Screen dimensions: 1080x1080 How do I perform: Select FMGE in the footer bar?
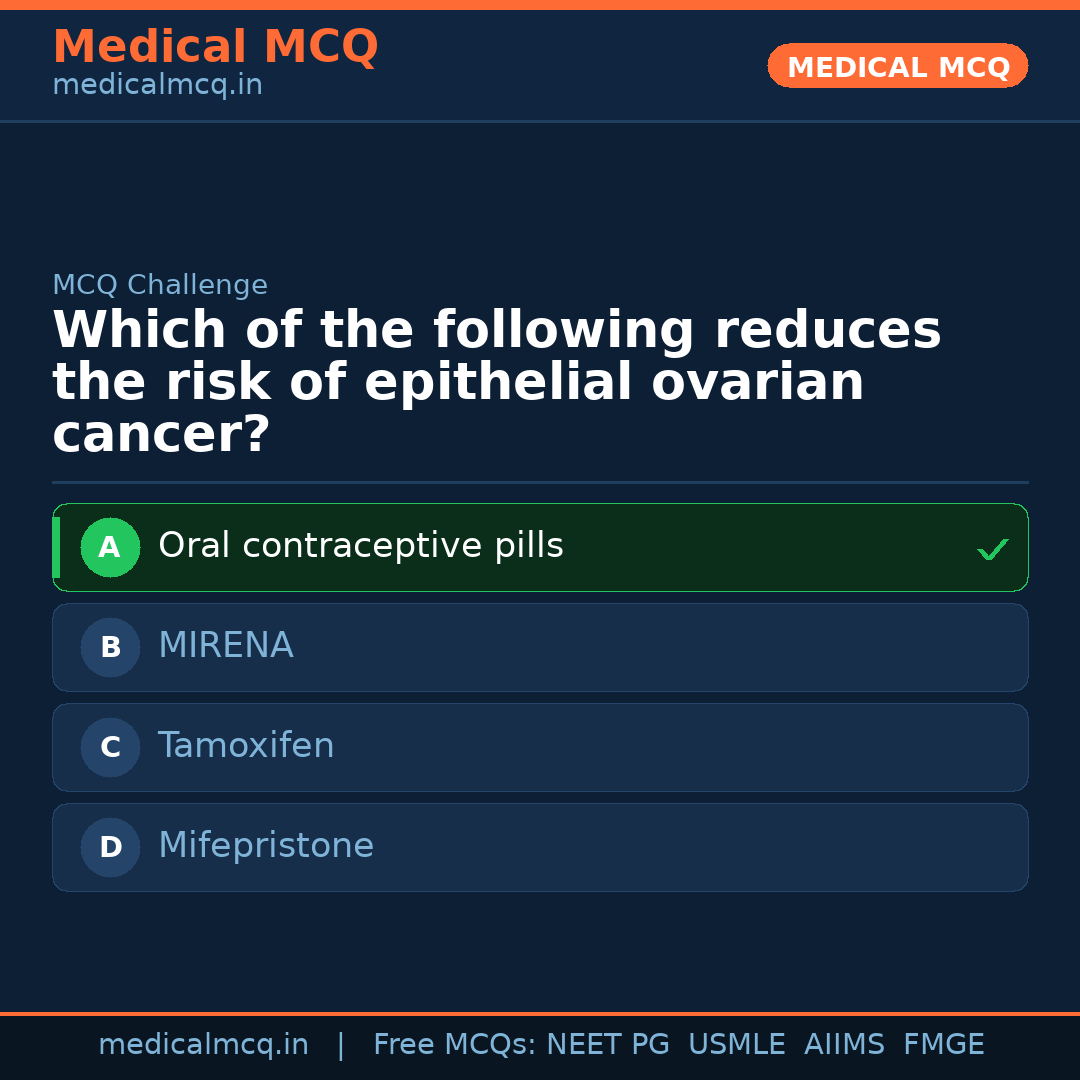coord(944,1045)
